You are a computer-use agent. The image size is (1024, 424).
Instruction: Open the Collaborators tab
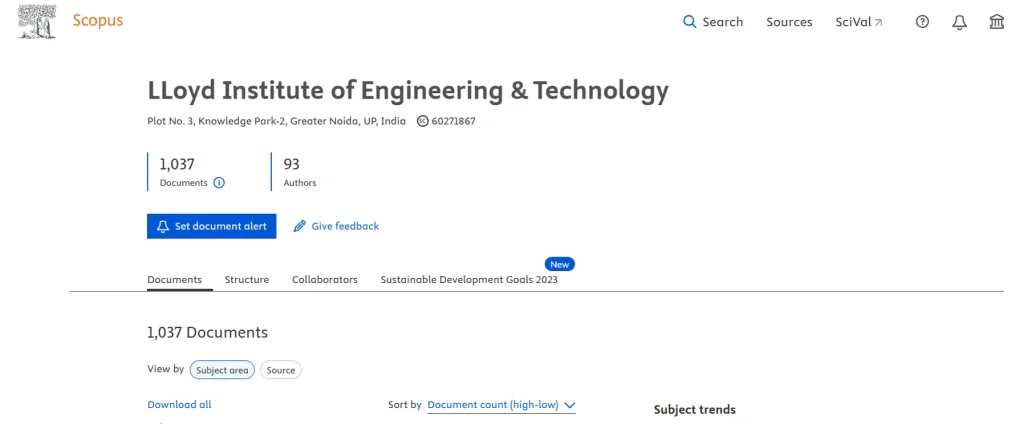324,280
